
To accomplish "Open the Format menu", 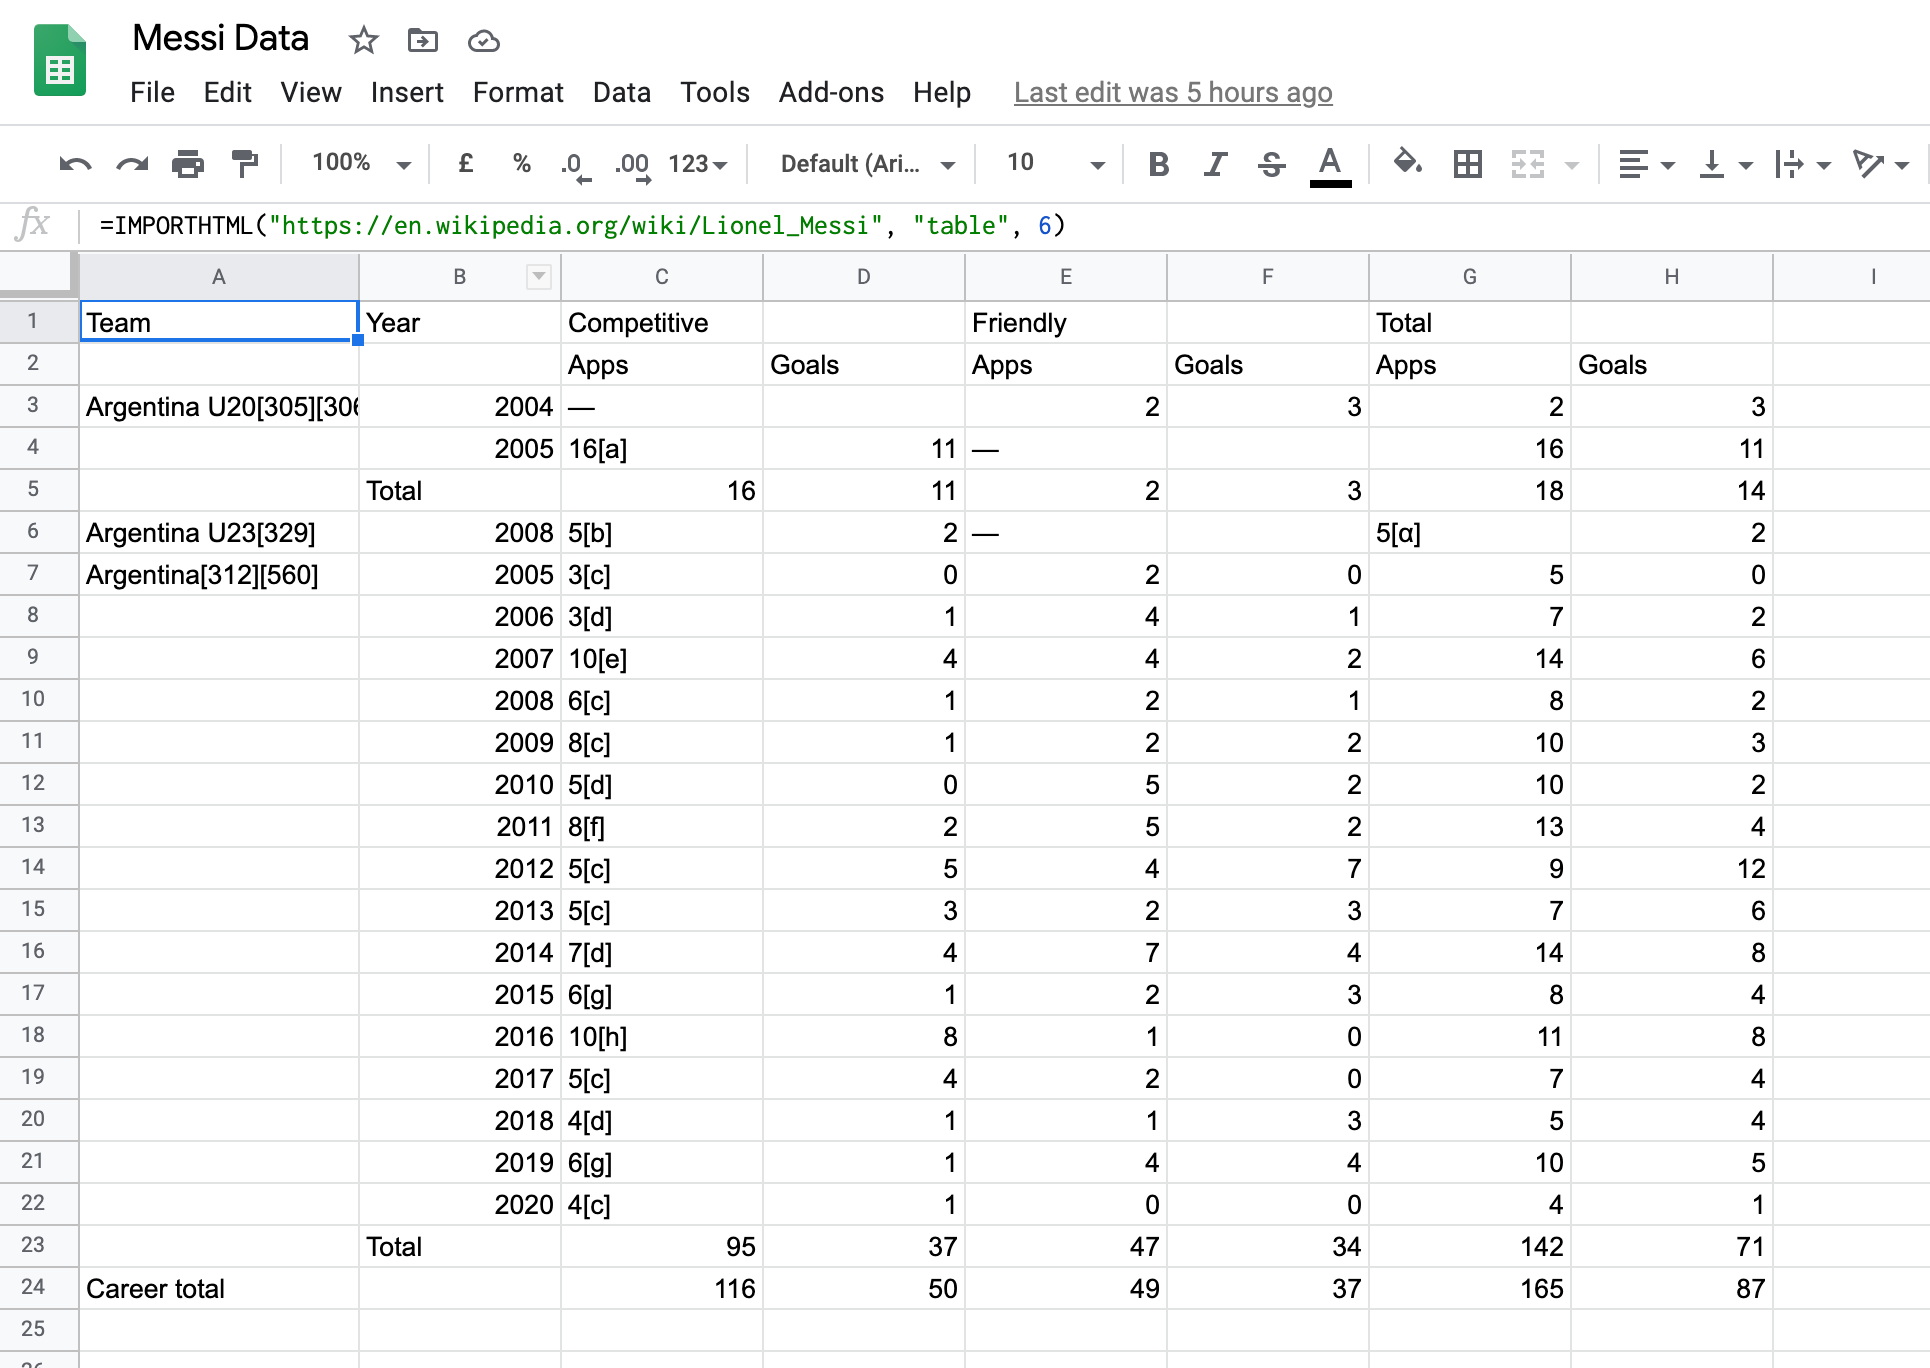I will 517,93.
